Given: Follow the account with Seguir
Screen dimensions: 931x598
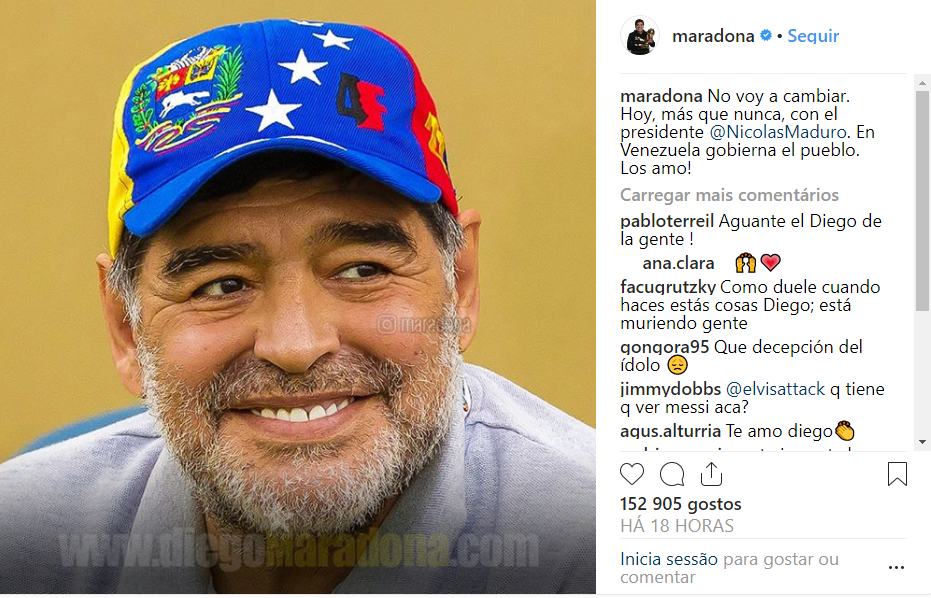Looking at the screenshot, I should (813, 36).
